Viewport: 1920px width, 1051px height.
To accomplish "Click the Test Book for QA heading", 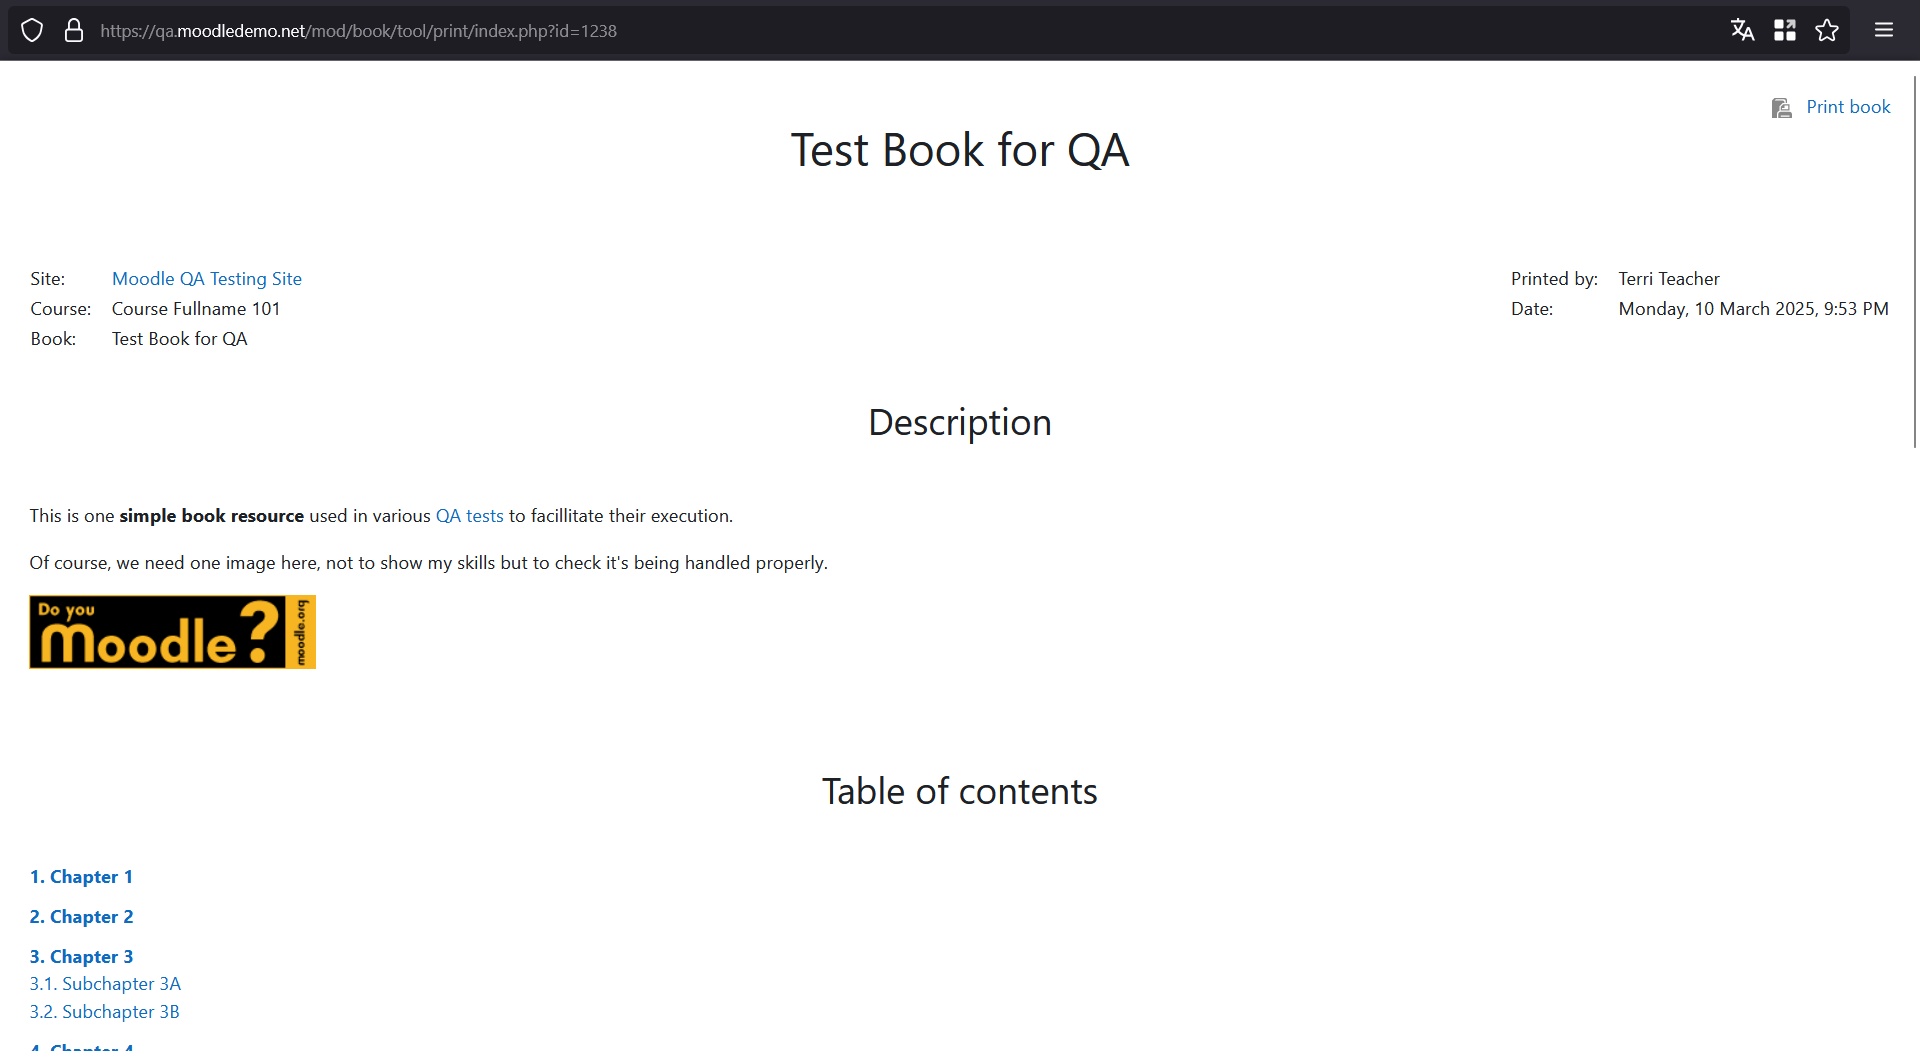I will (x=960, y=150).
